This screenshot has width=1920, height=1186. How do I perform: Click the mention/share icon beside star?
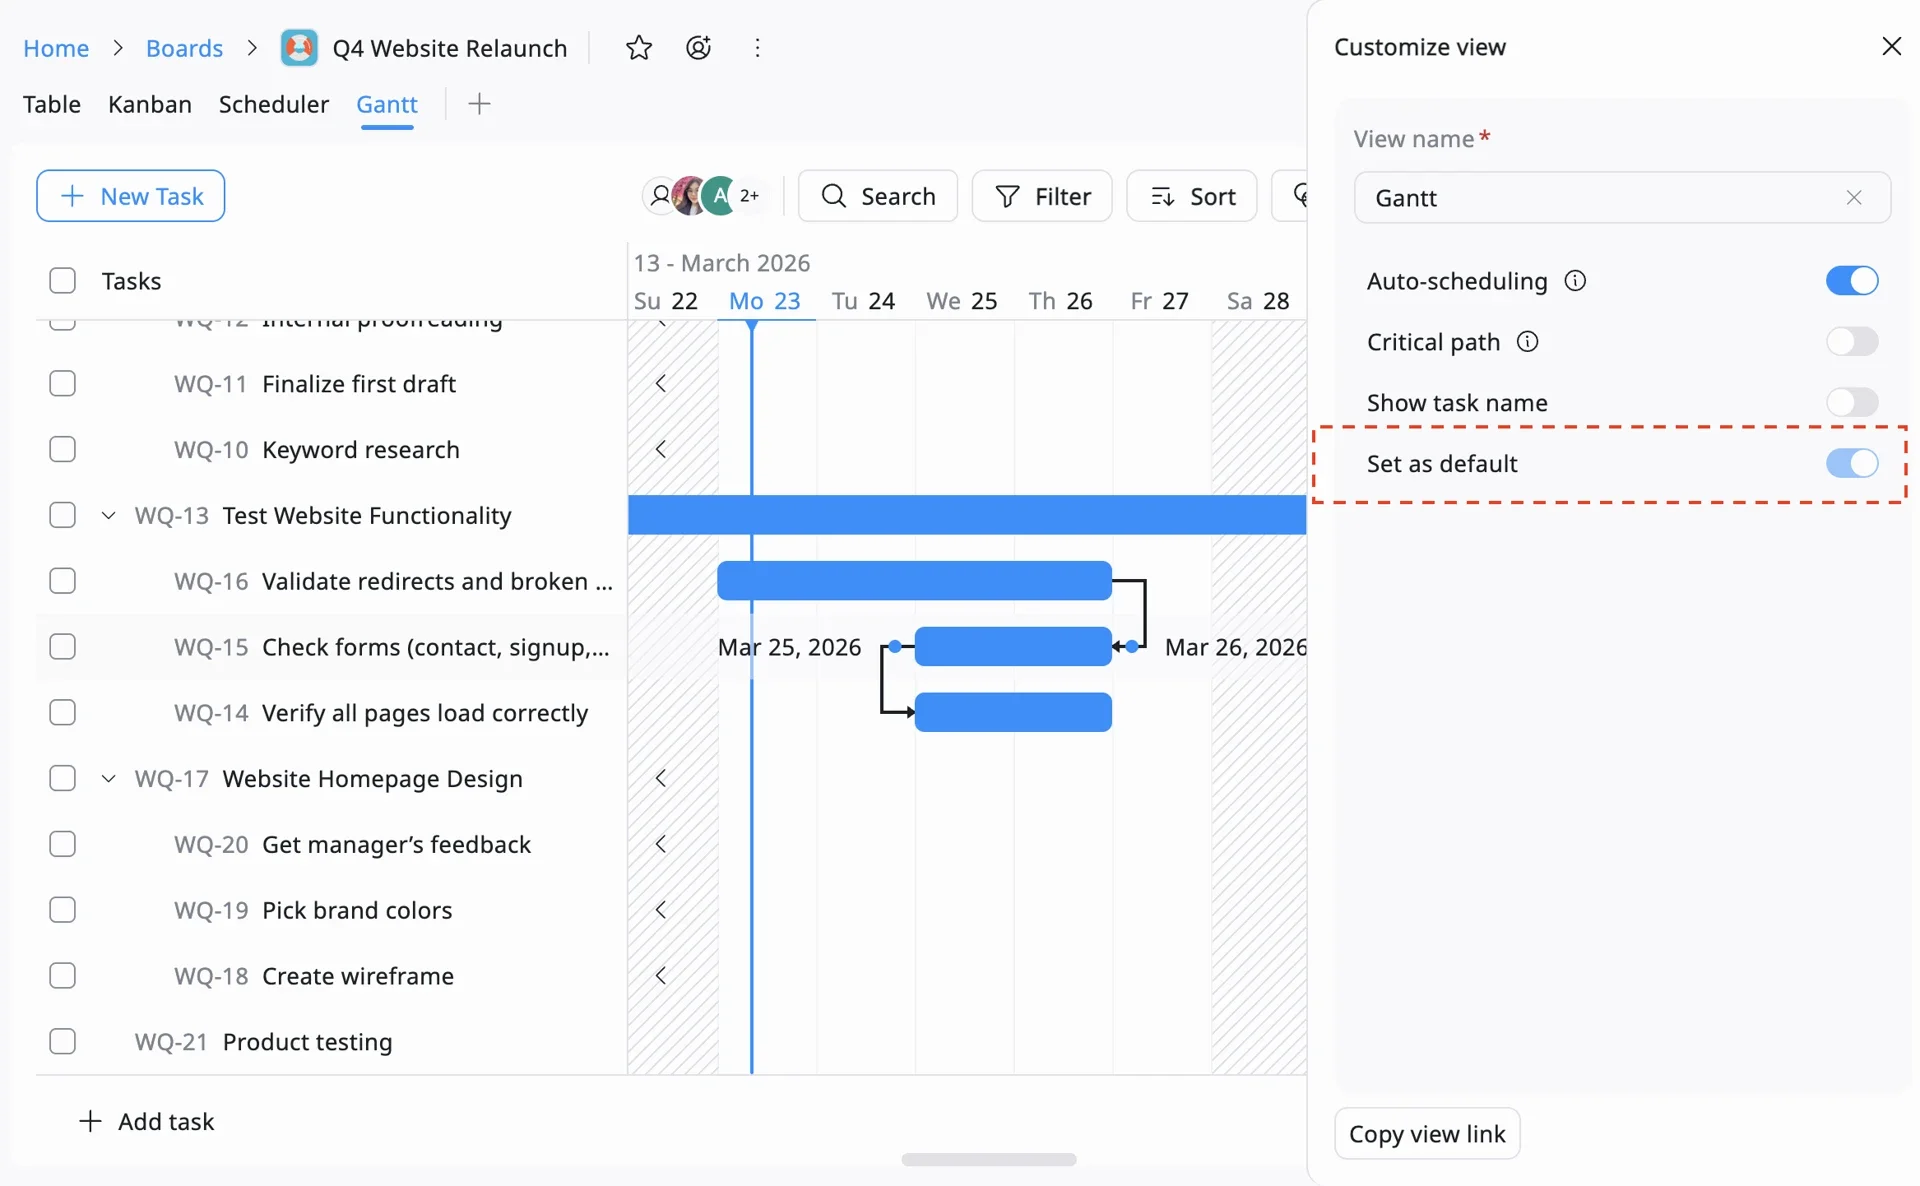point(698,48)
